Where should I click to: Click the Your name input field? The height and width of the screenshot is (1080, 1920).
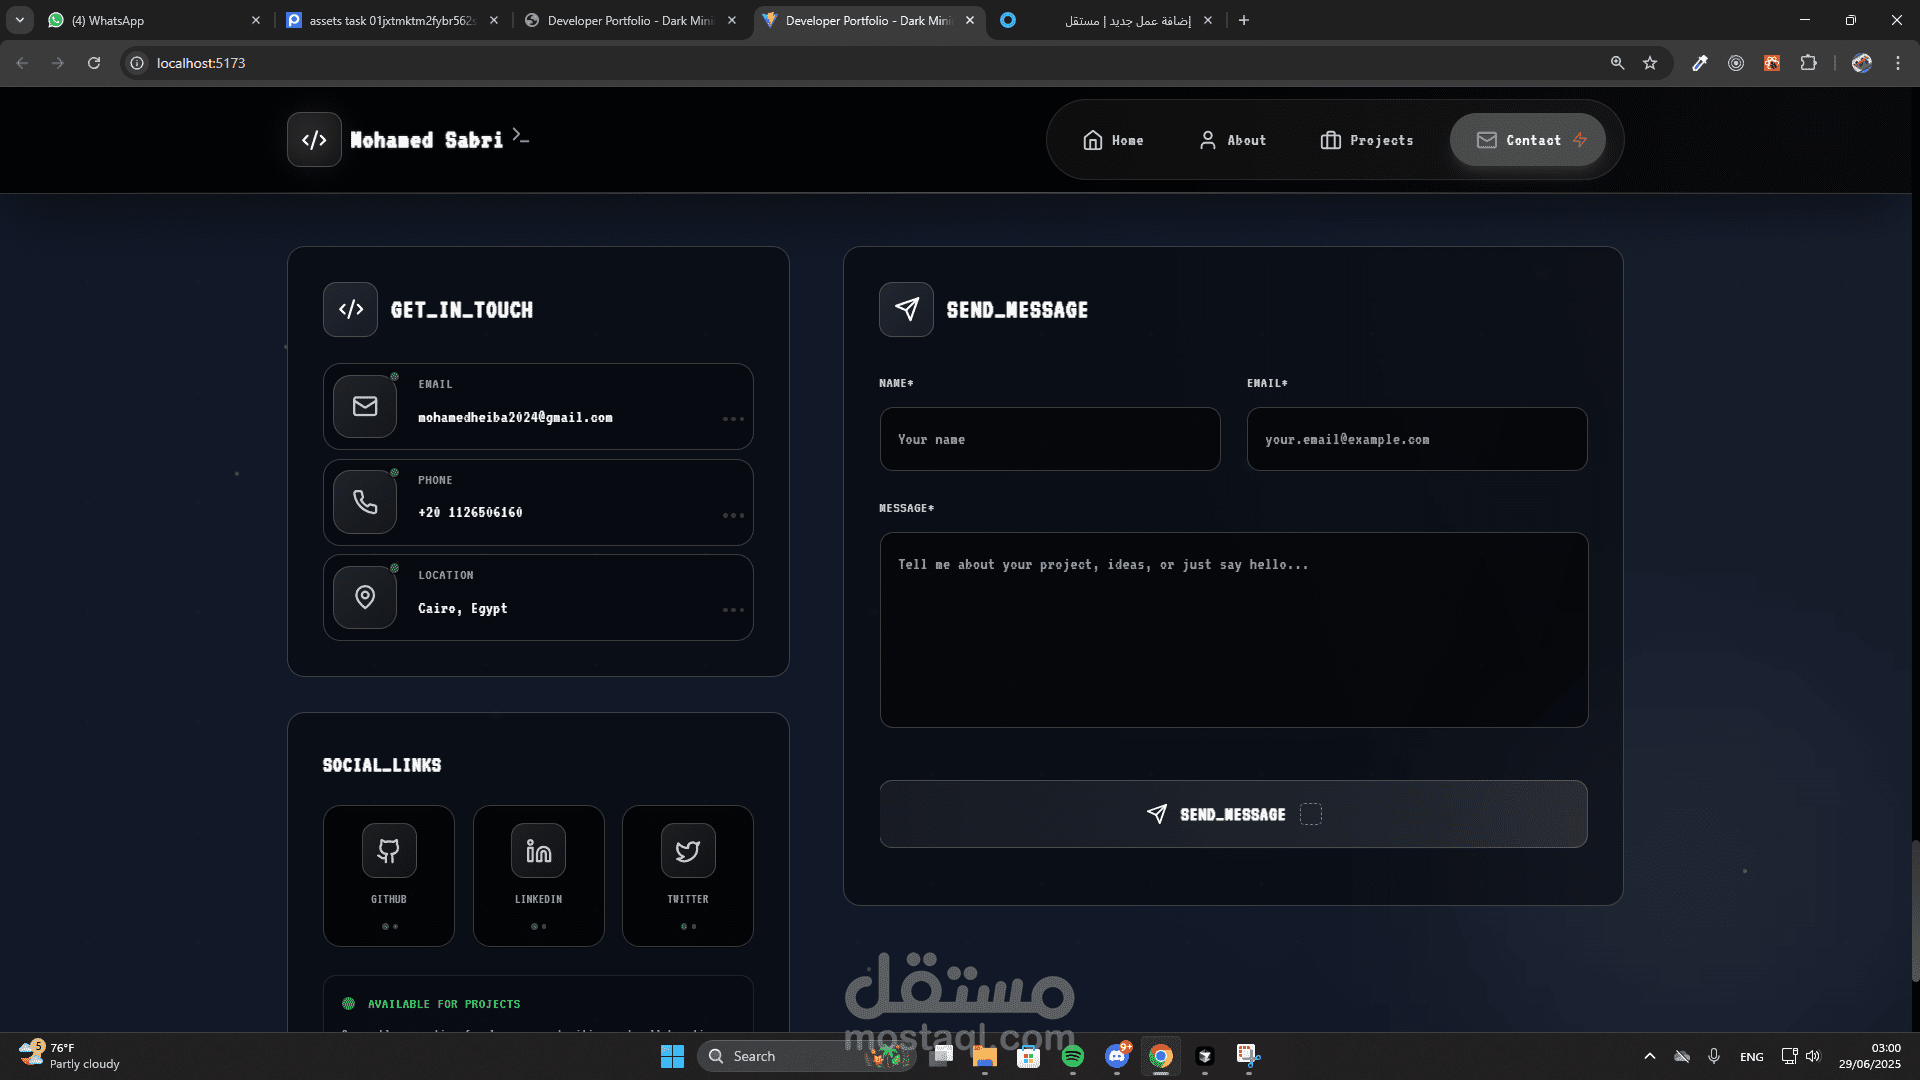1050,439
